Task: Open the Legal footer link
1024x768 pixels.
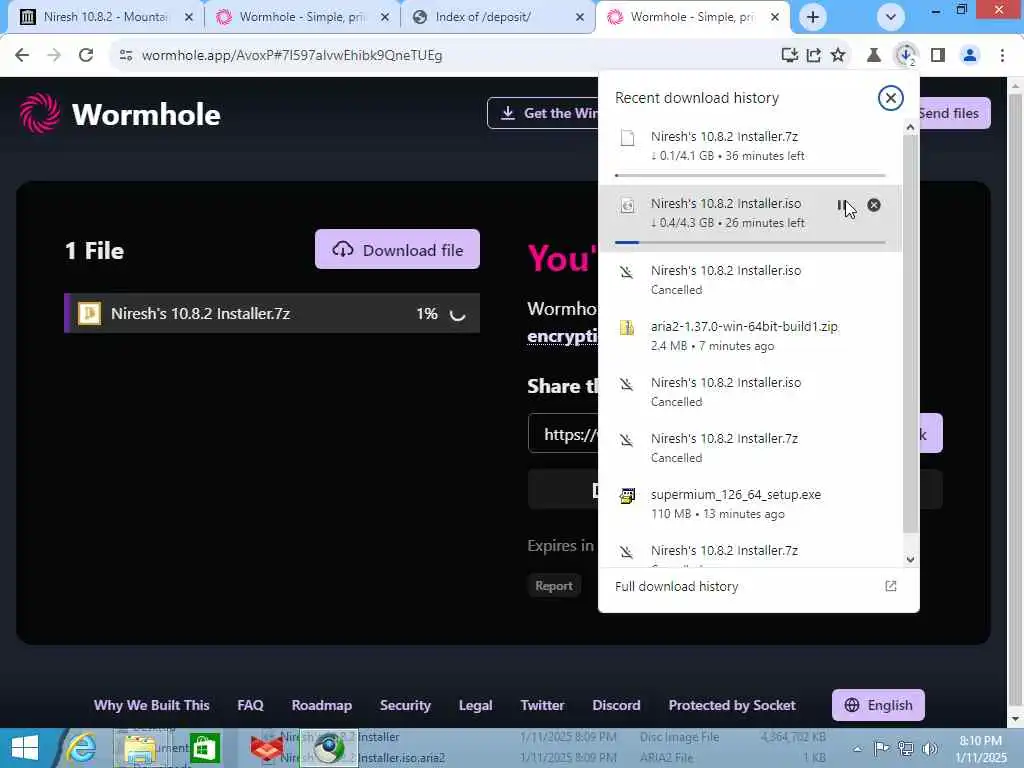Action: point(475,705)
